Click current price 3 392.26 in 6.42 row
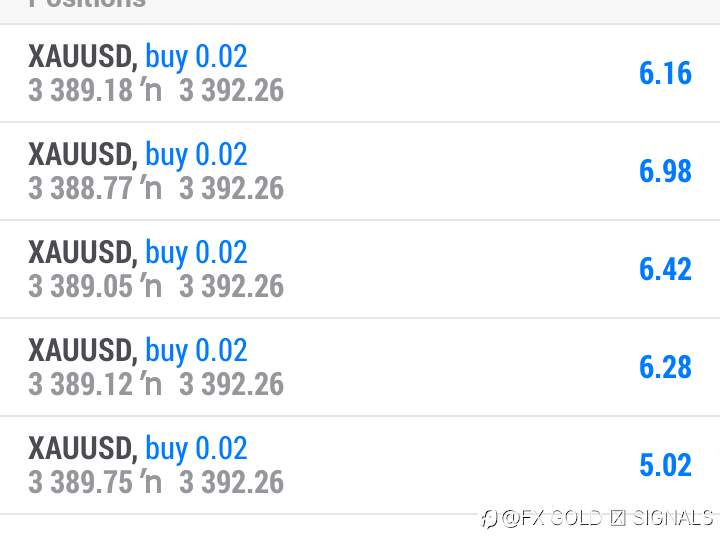The width and height of the screenshot is (720, 552). tap(231, 286)
